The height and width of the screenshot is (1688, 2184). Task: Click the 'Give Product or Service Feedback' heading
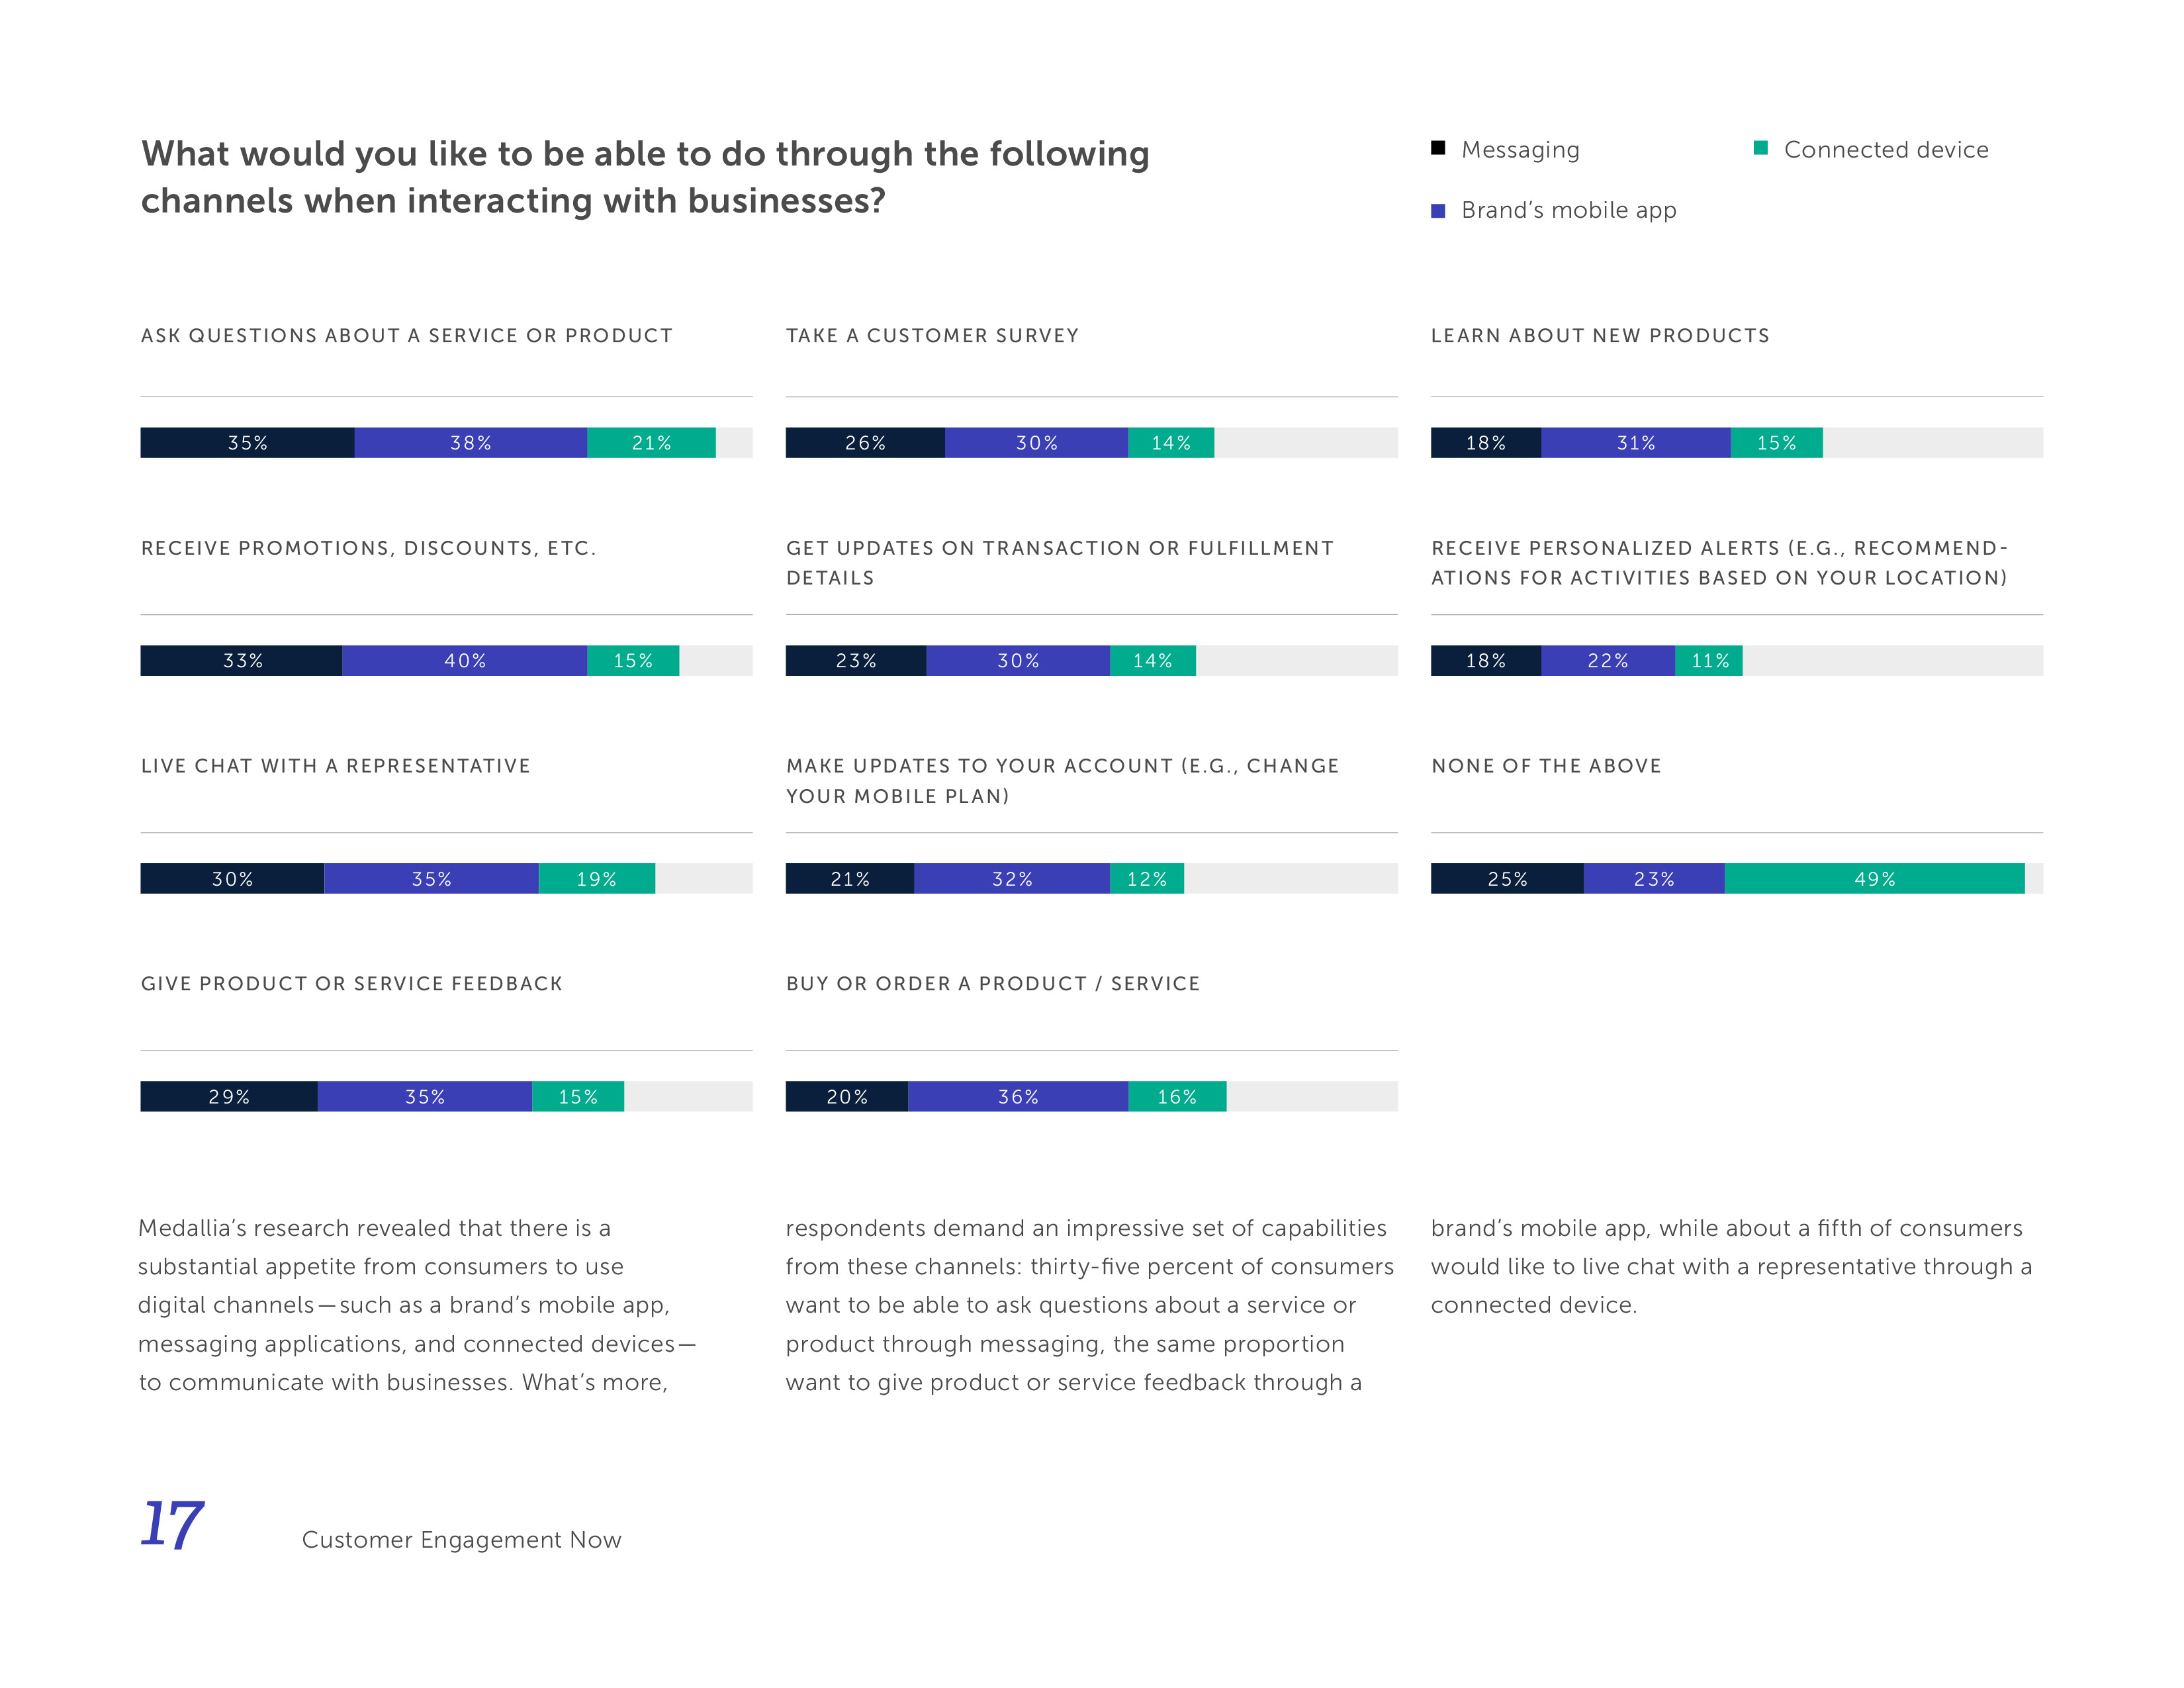(352, 984)
